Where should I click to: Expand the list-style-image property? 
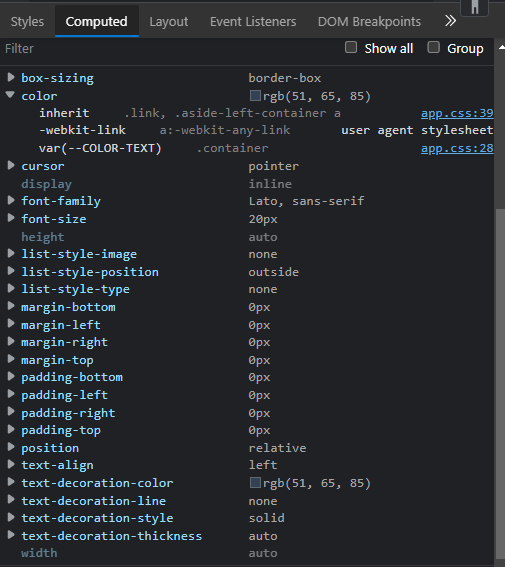11,253
